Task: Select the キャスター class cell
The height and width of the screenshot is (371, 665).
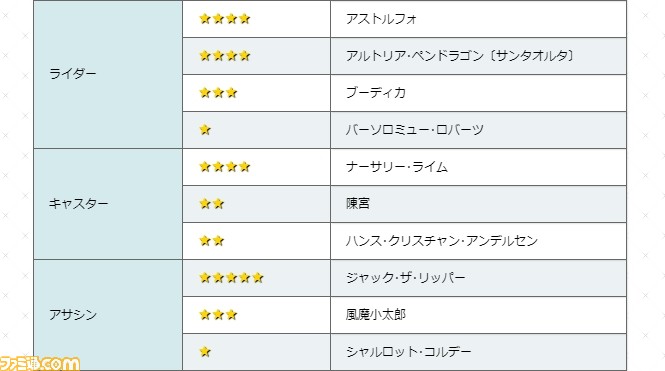Action: 108,204
